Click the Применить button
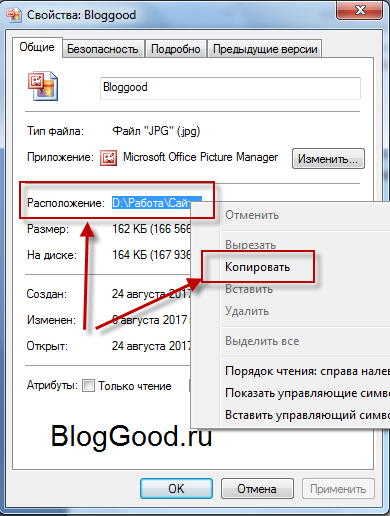The height and width of the screenshot is (516, 390). [338, 489]
